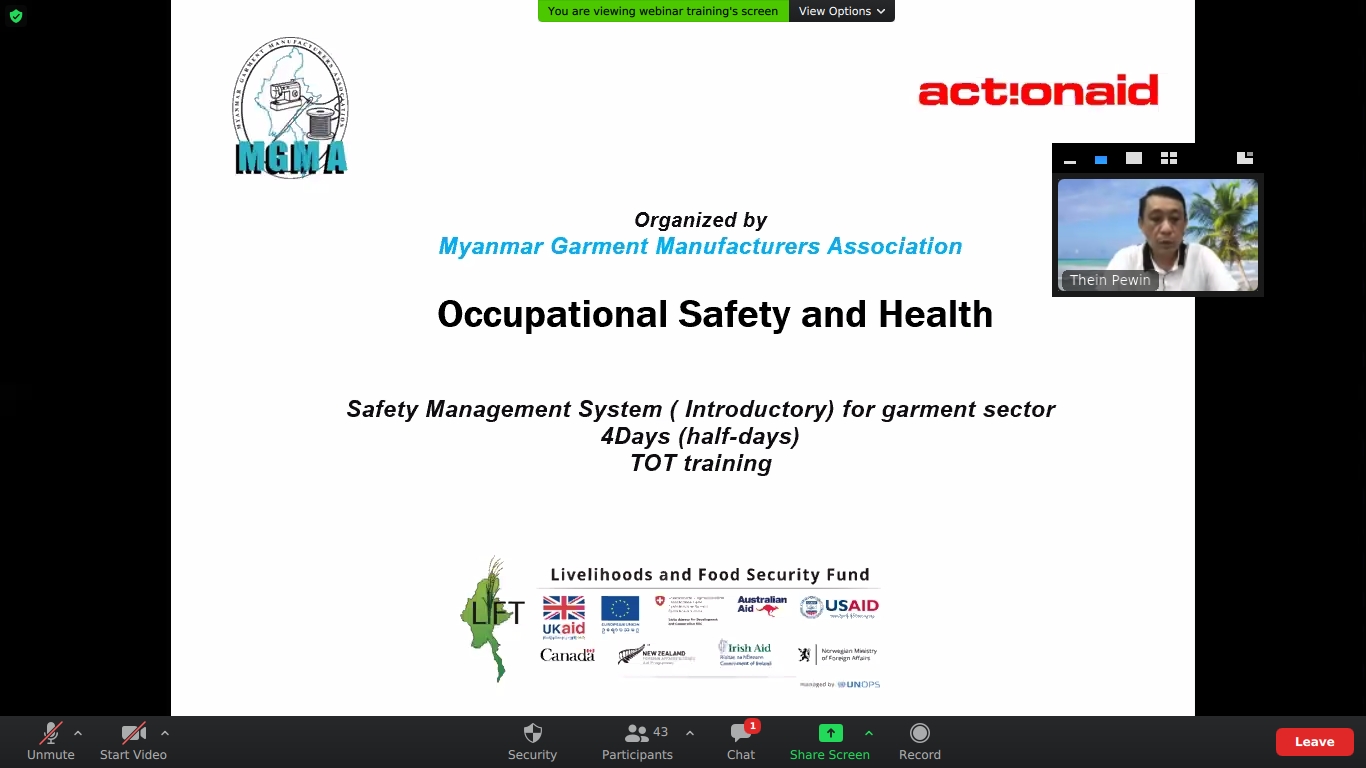
Task: Start recording with the Record button
Action: [920, 742]
